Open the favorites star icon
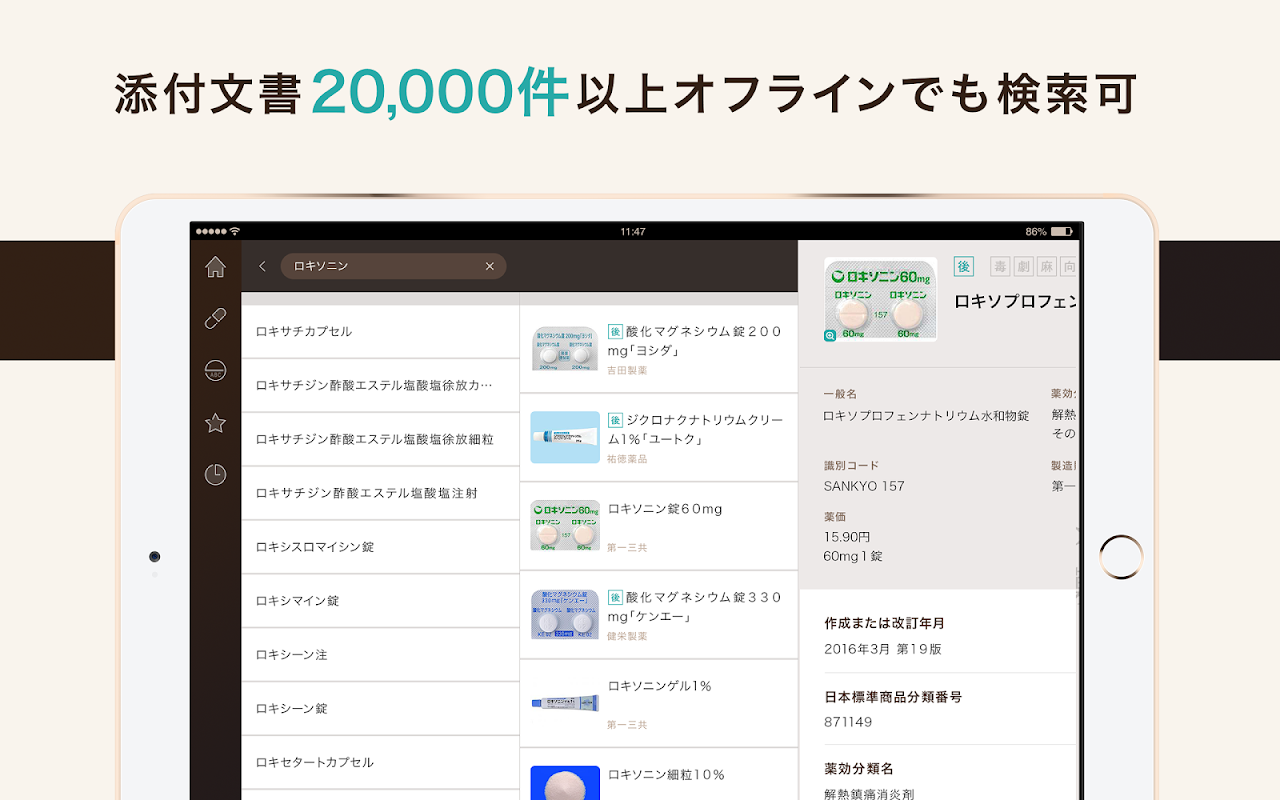The height and width of the screenshot is (800, 1280). (215, 423)
